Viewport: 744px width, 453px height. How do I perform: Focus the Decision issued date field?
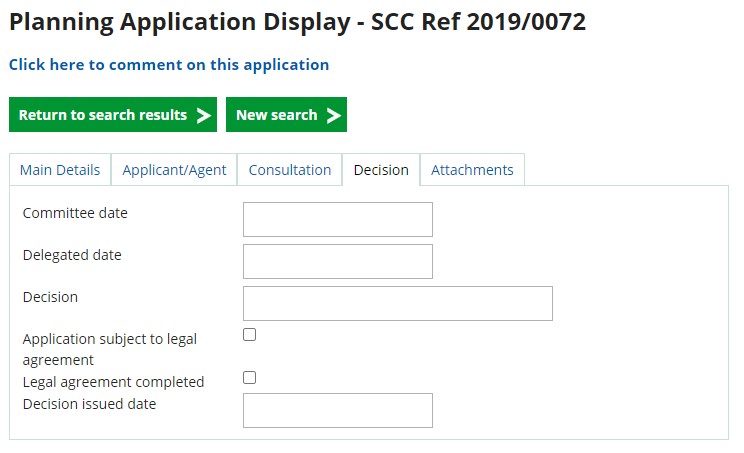[338, 411]
